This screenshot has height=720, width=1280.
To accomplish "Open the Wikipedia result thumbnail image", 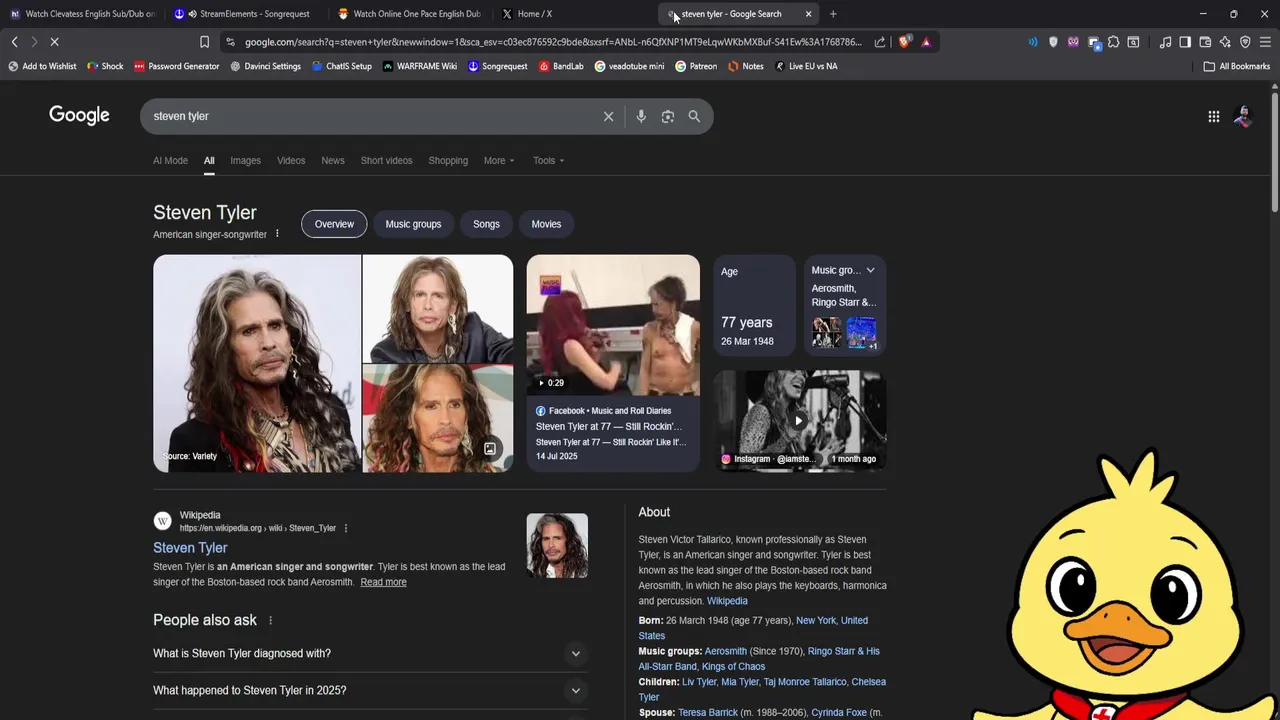I will (557, 545).
